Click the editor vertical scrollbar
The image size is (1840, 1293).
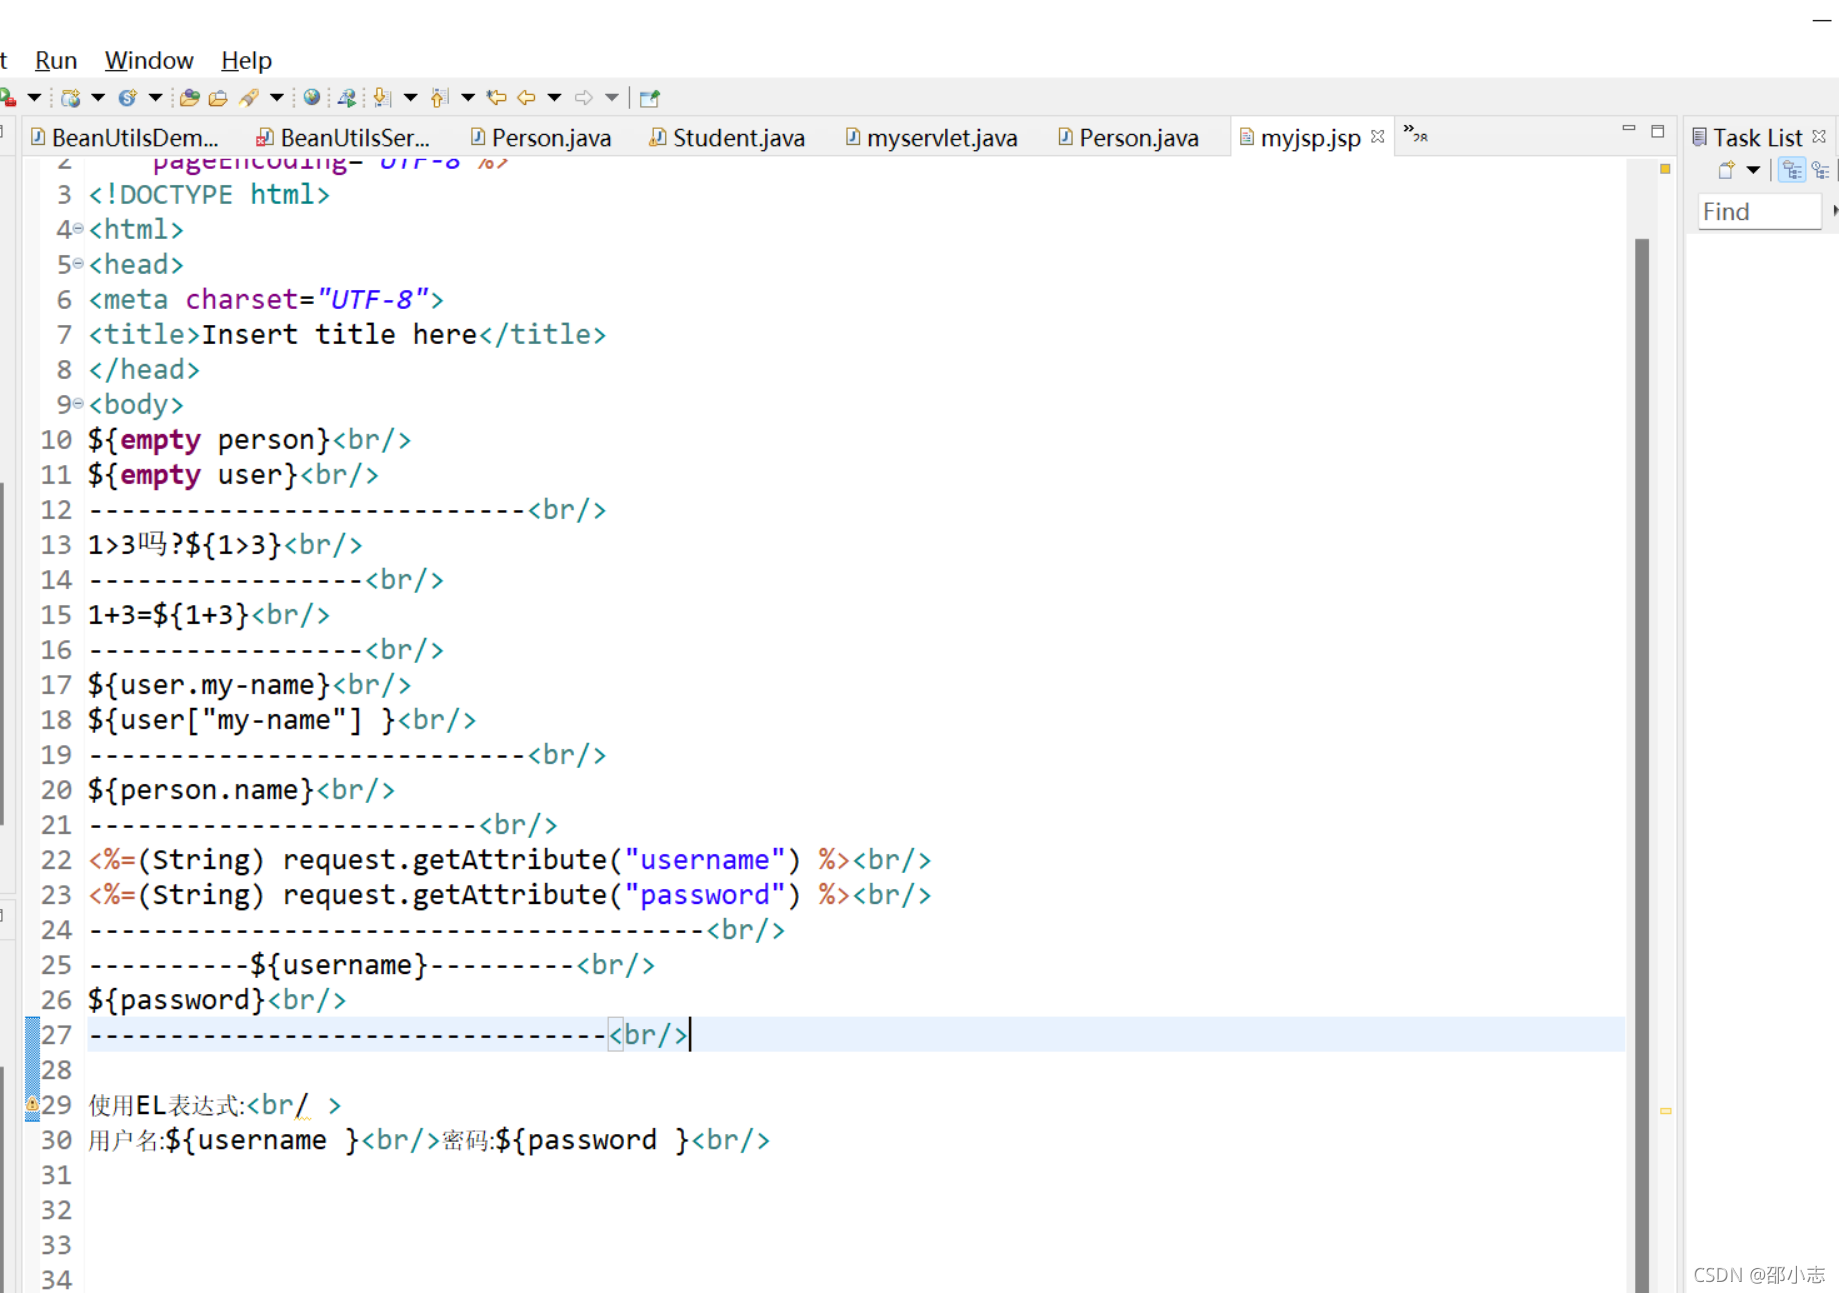click(1641, 764)
